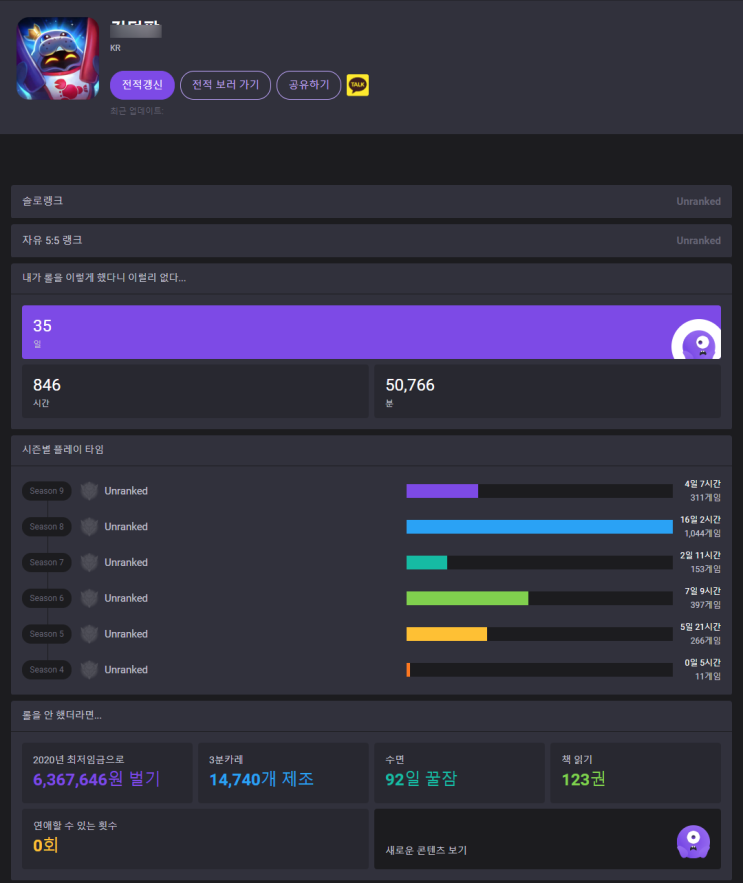Click the purple 35 일 banner
This screenshot has width=743, height=883.
pos(371,332)
